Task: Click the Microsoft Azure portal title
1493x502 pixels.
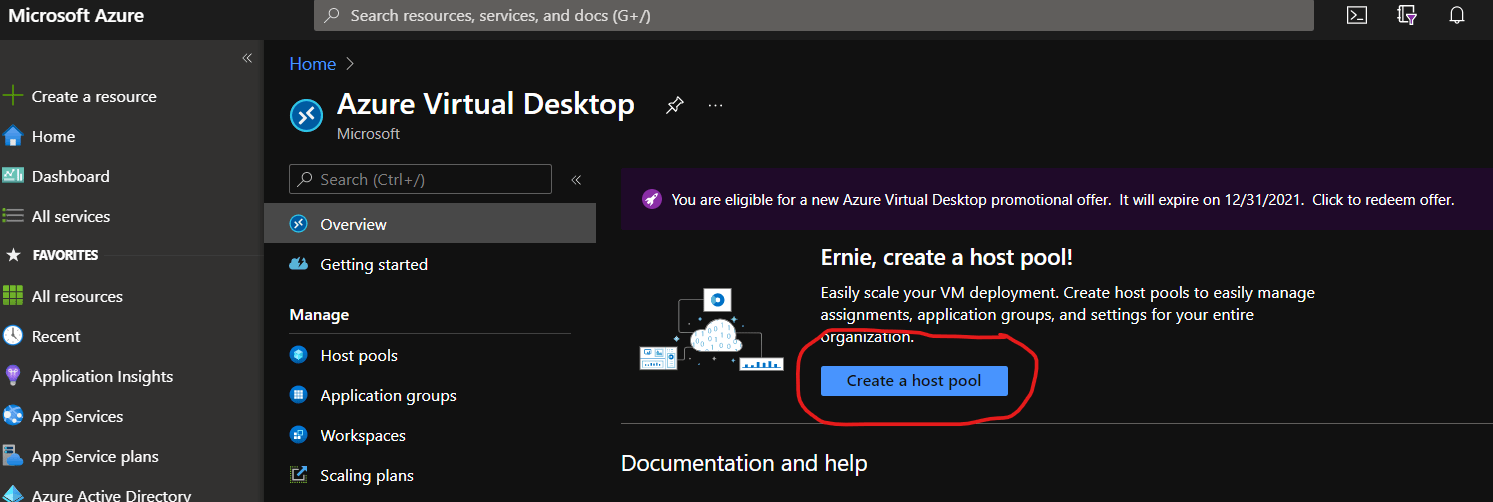Action: point(76,15)
